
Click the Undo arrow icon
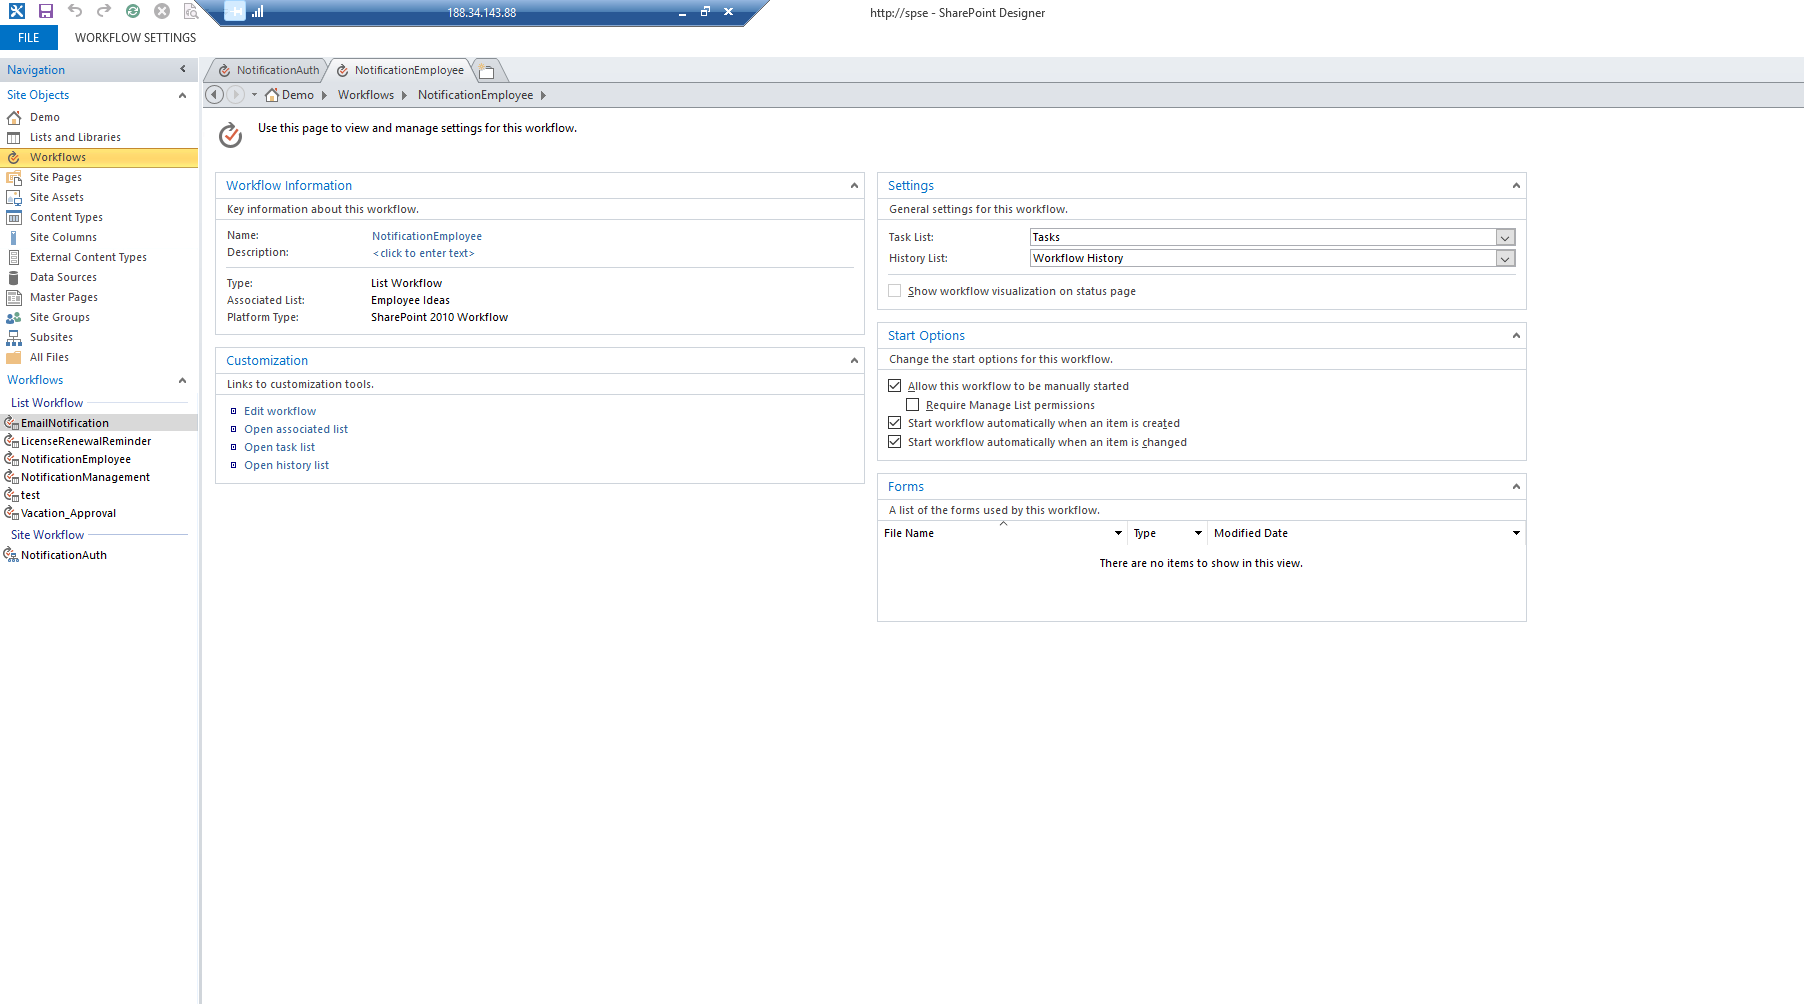75,11
